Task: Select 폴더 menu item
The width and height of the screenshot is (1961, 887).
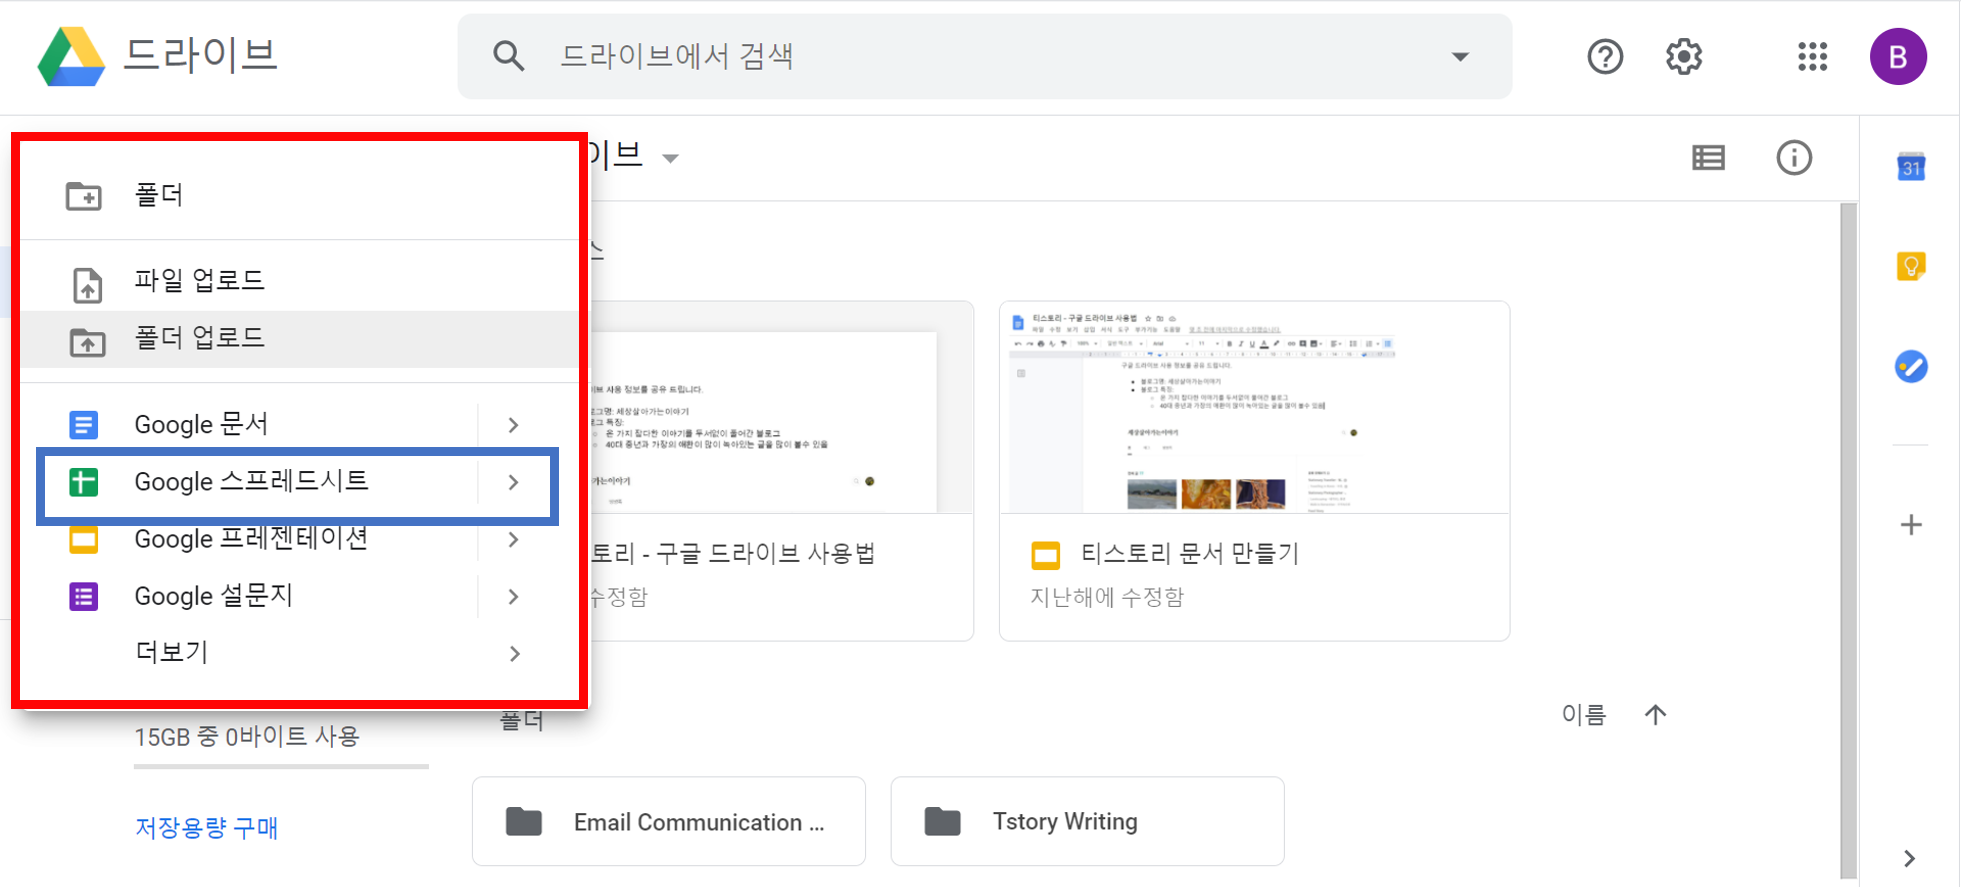Action: pyautogui.click(x=300, y=195)
